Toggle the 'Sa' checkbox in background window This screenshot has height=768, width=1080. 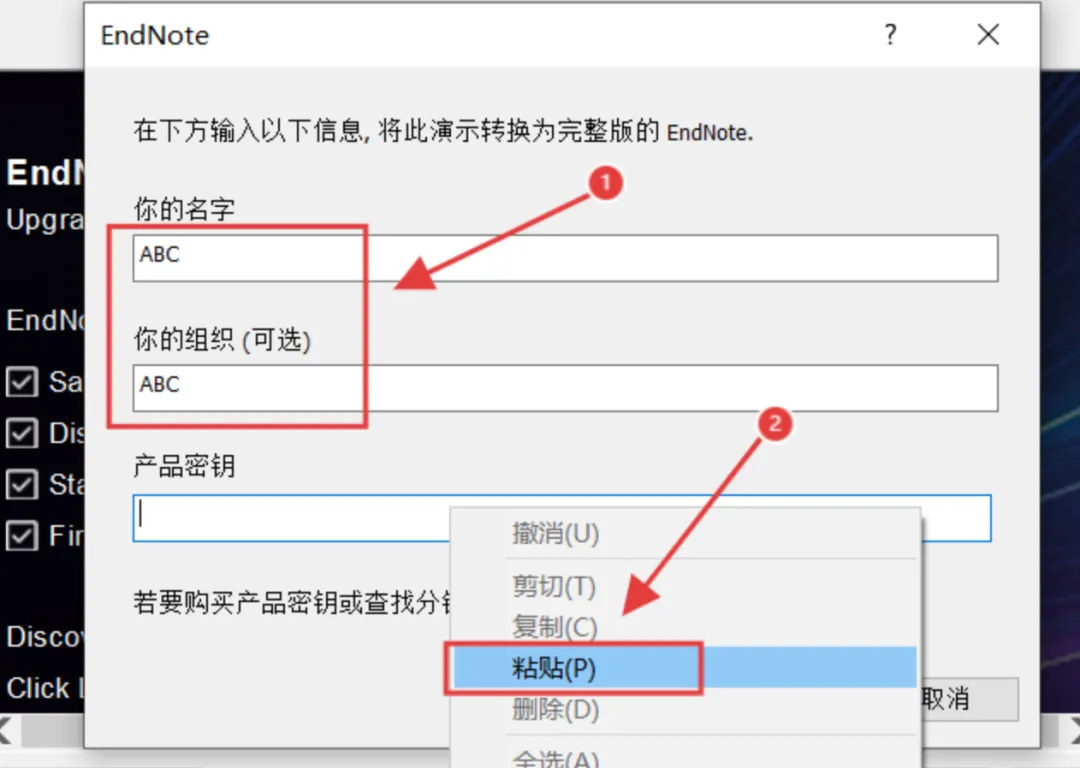click(22, 382)
